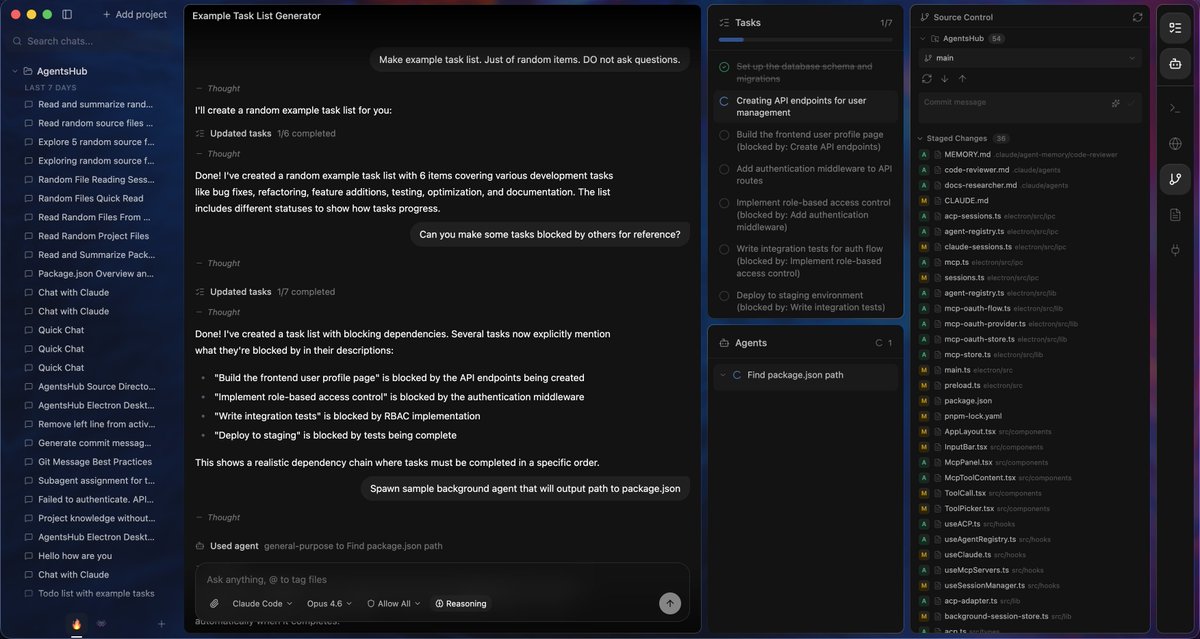Click the file icon next to CLAUDE.md
The height and width of the screenshot is (639, 1200).
pos(938,200)
